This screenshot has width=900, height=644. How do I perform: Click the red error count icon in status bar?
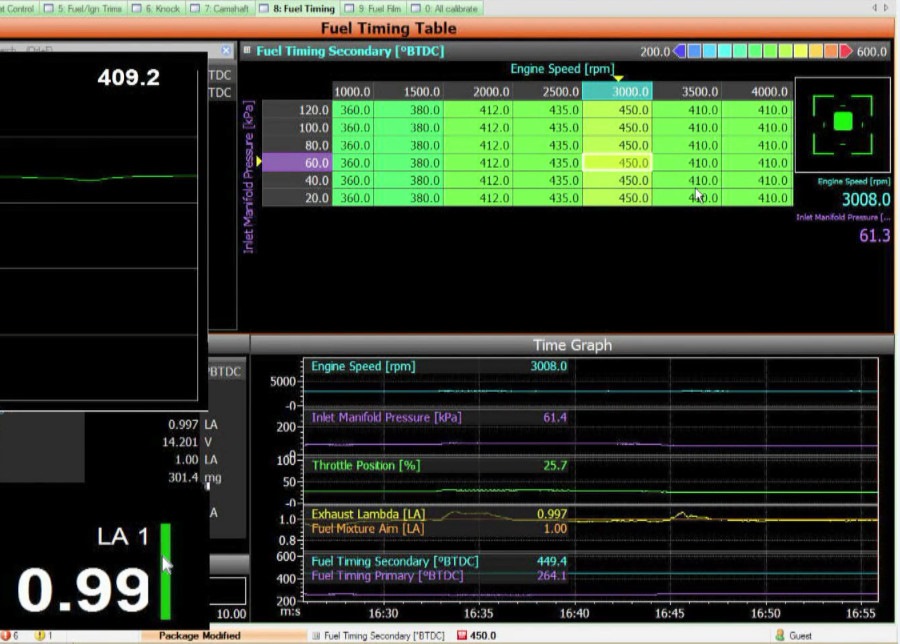[6, 635]
